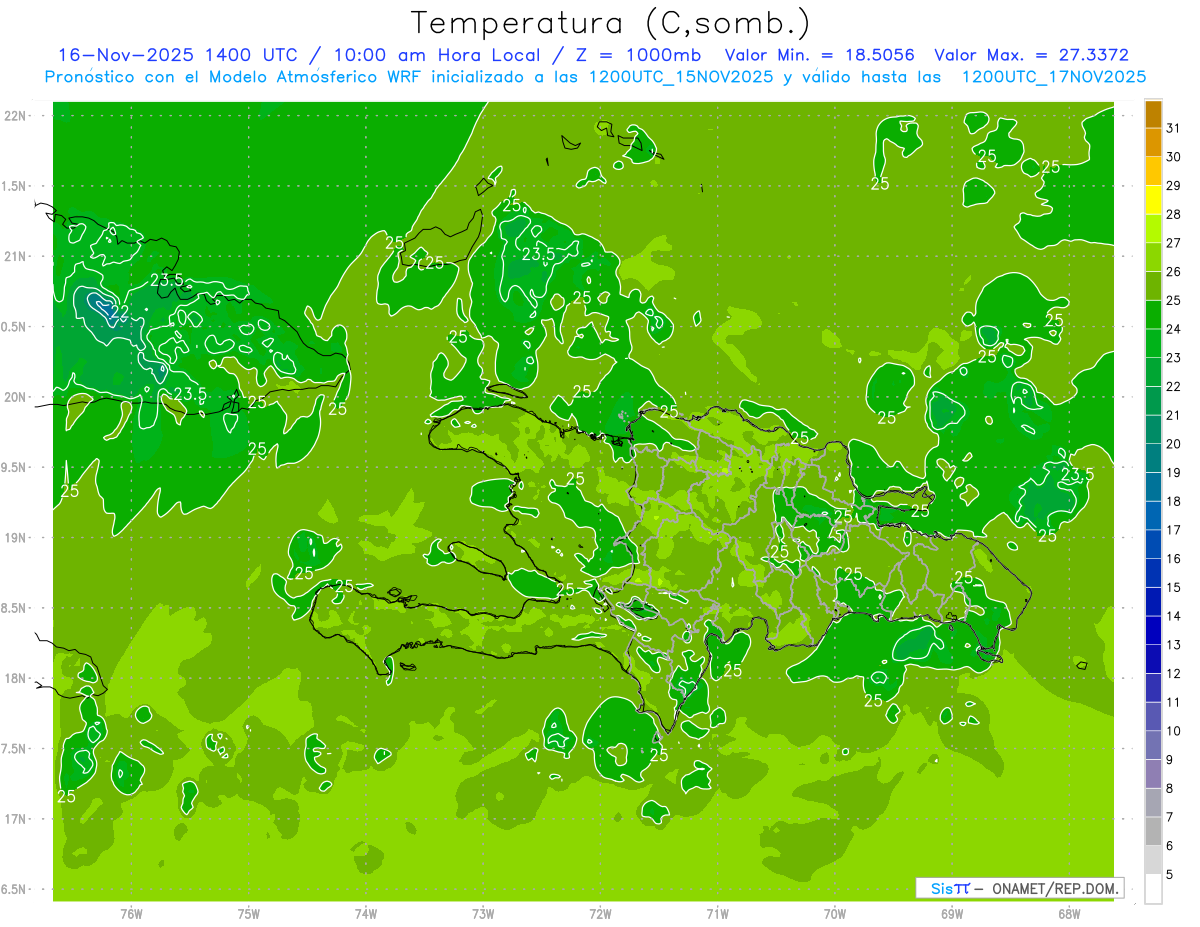Image resolution: width=1200 pixels, height=927 pixels.
Task: Click the number 7 on the color scale
Action: coord(1170,818)
